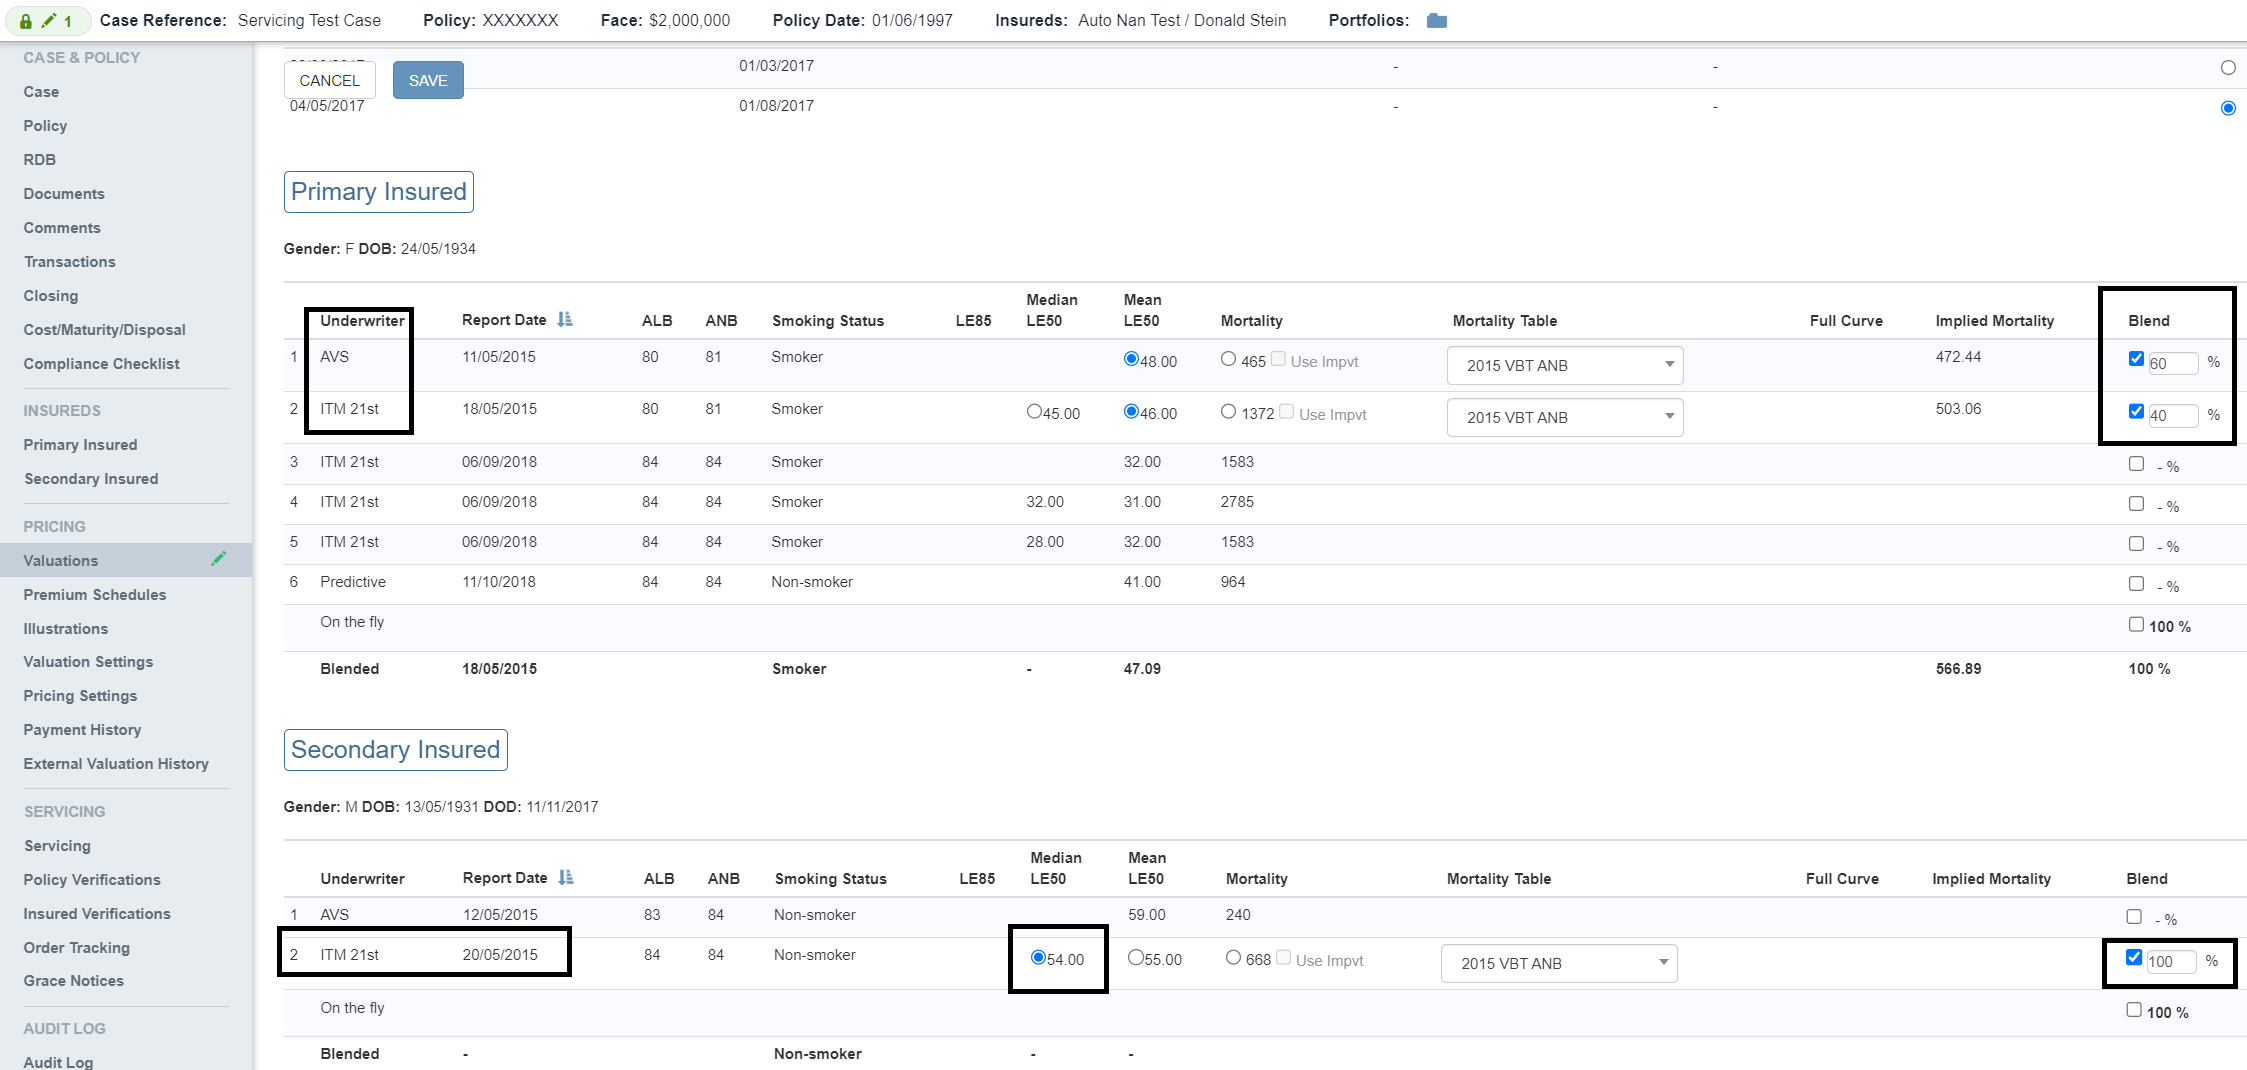Select Median LE50 45.00 radio button
The height and width of the screenshot is (1070, 2247).
(1034, 412)
